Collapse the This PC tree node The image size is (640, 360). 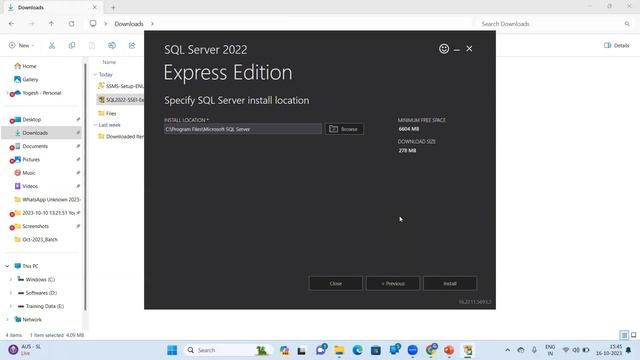pos(7,266)
